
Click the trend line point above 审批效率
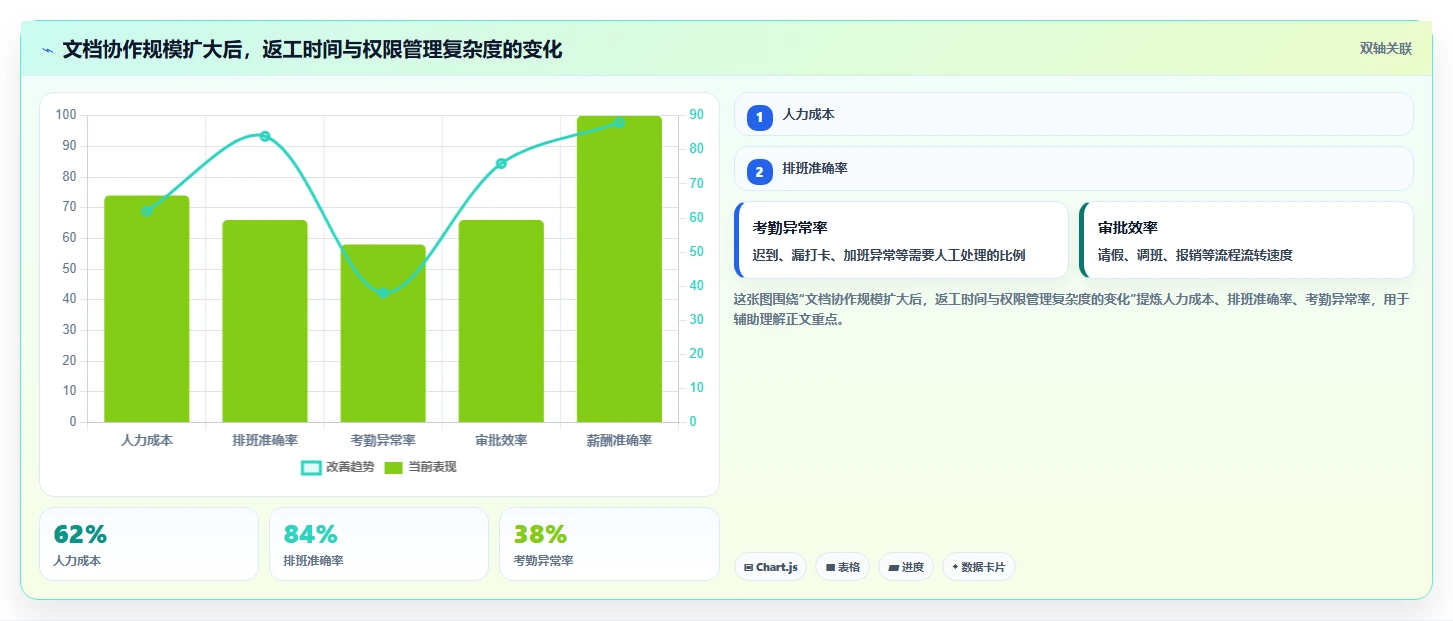pyautogui.click(x=501, y=163)
